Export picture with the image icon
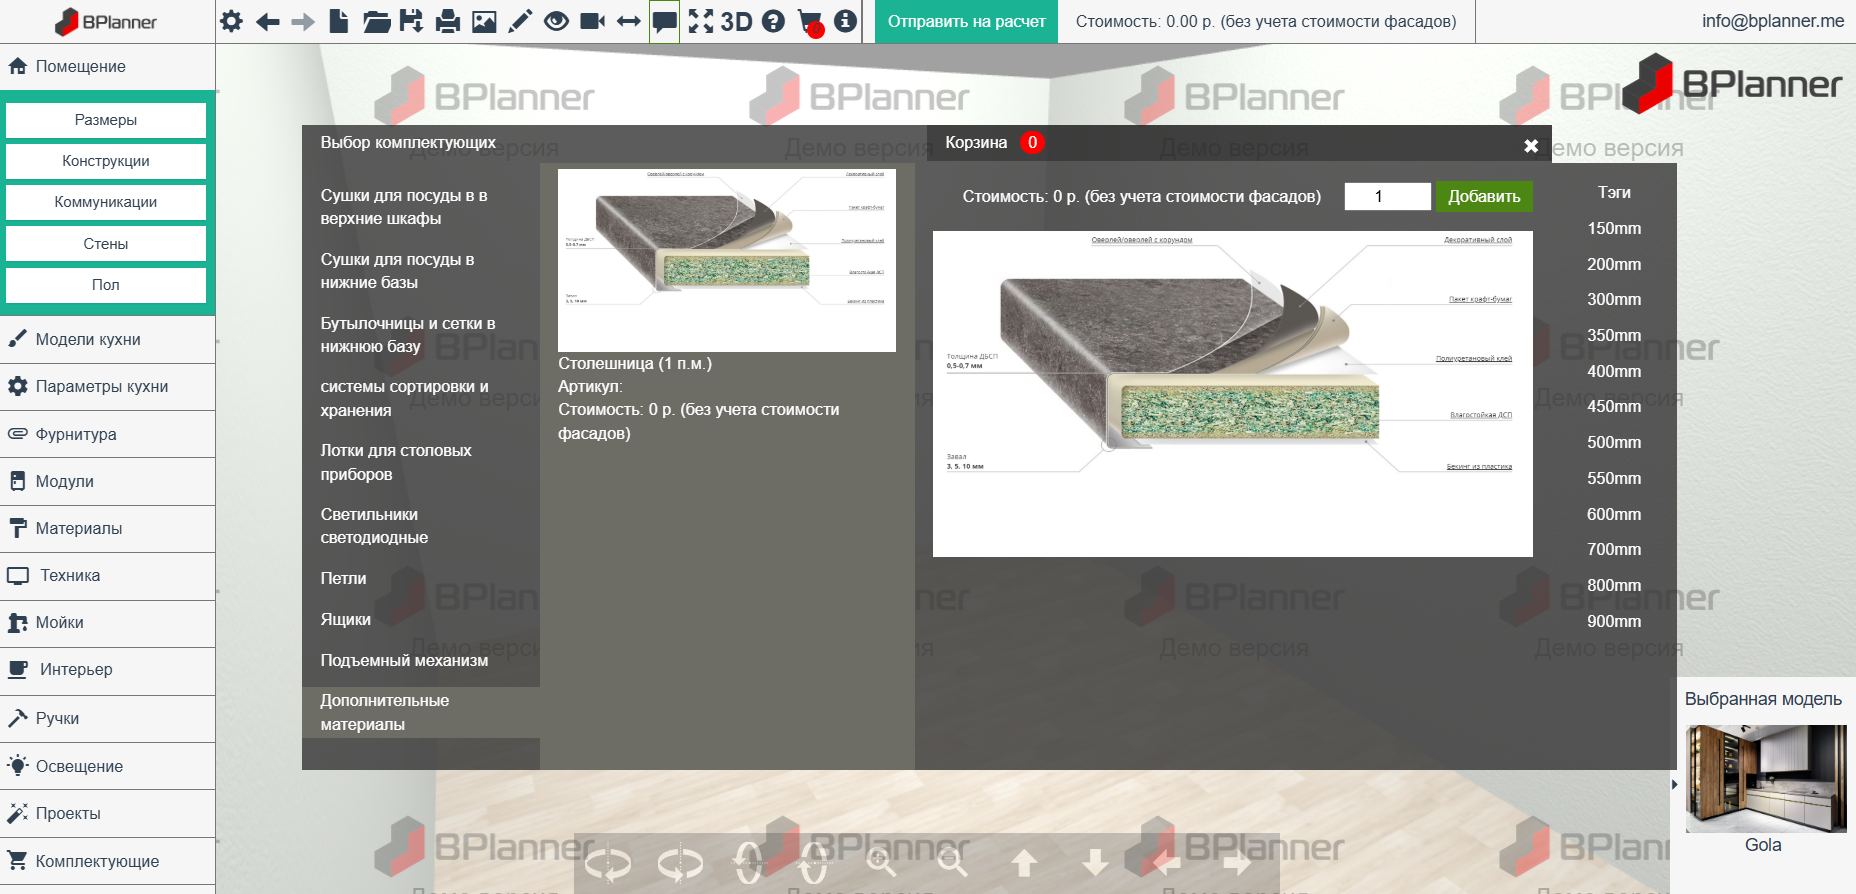The height and width of the screenshot is (894, 1856). 484,21
